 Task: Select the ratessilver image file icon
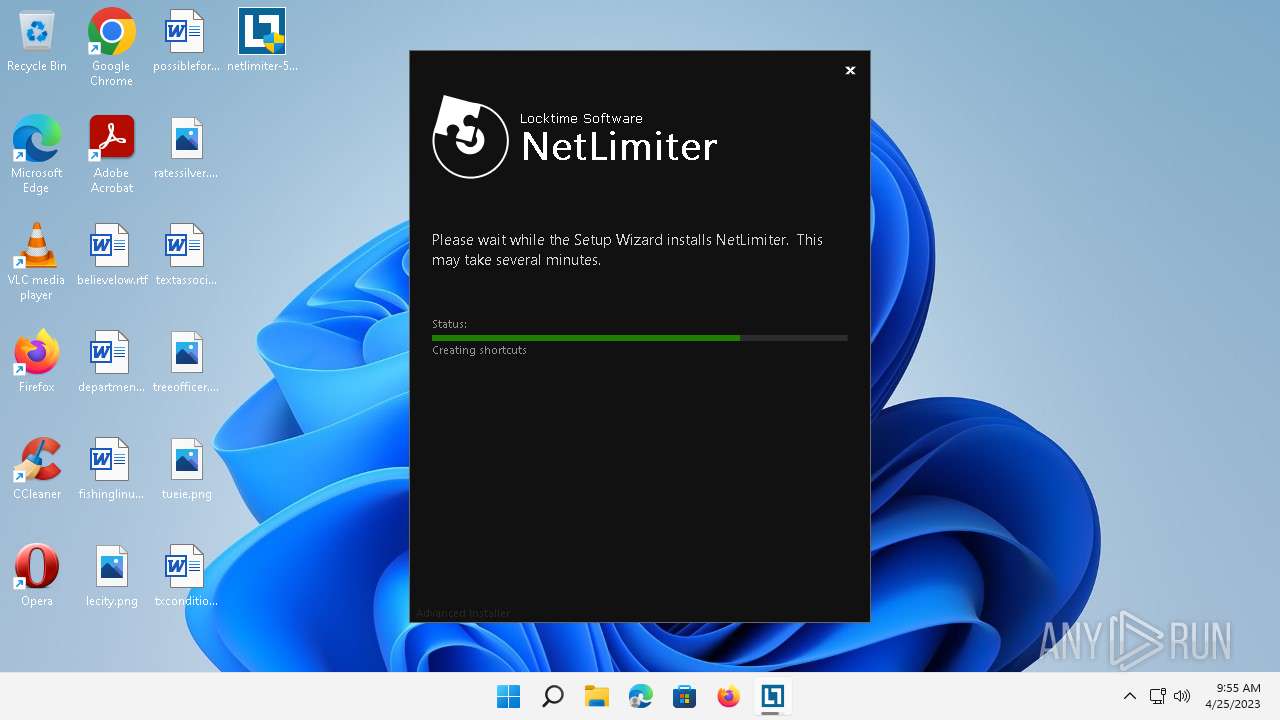tap(186, 148)
